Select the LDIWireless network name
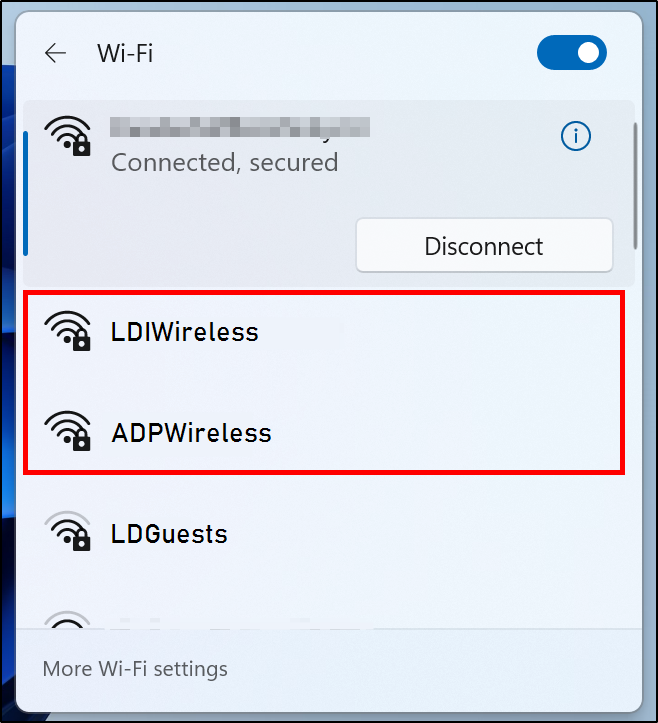658x723 pixels. click(184, 332)
